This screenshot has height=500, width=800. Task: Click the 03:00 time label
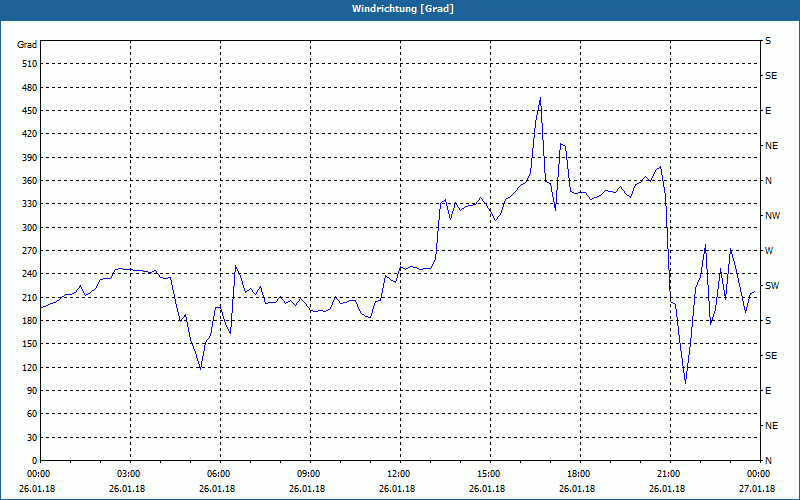(x=130, y=474)
